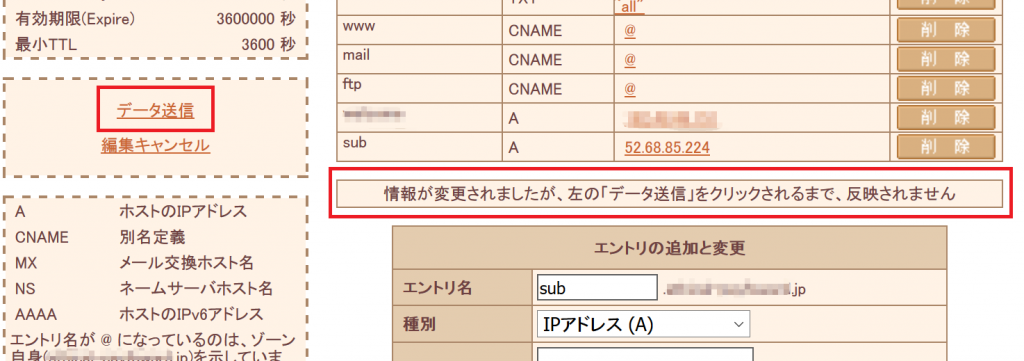Open the 種別 IPアドレス (A) dropdown
The image size is (1024, 361).
click(x=643, y=324)
